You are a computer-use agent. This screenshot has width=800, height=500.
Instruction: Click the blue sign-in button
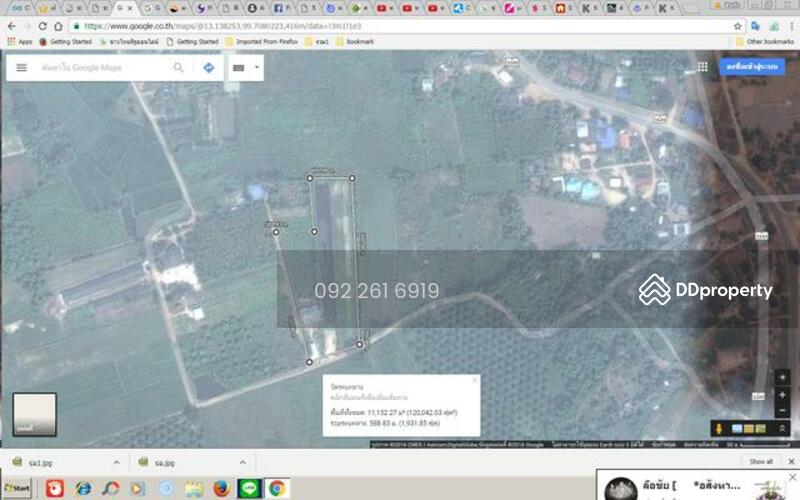[752, 67]
